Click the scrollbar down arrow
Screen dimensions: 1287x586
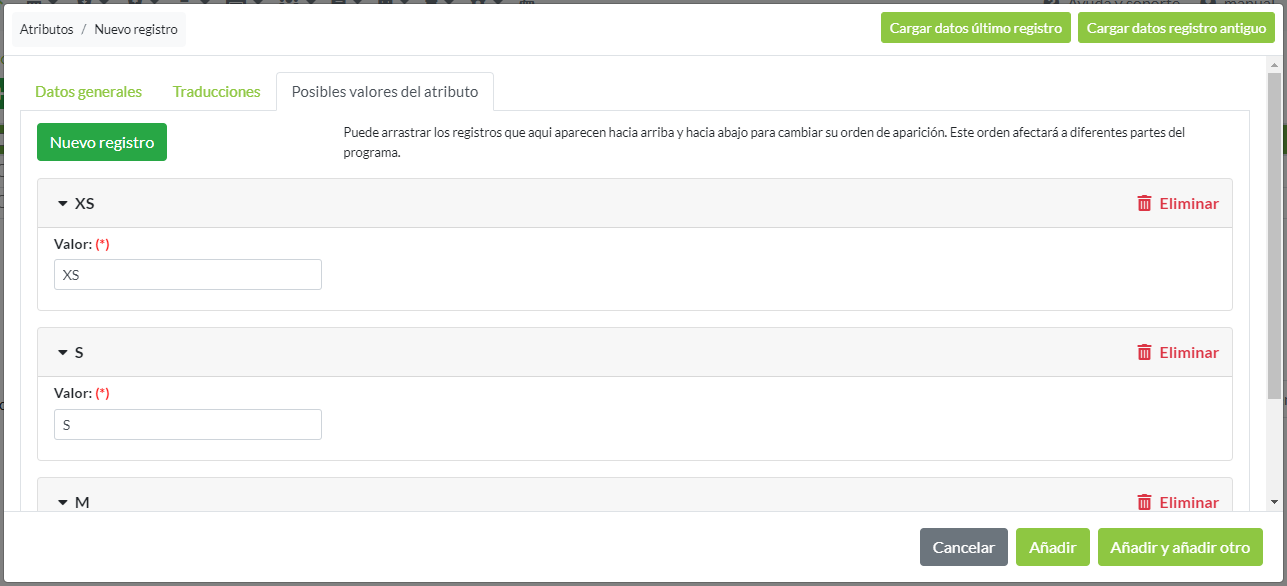pos(1273,502)
